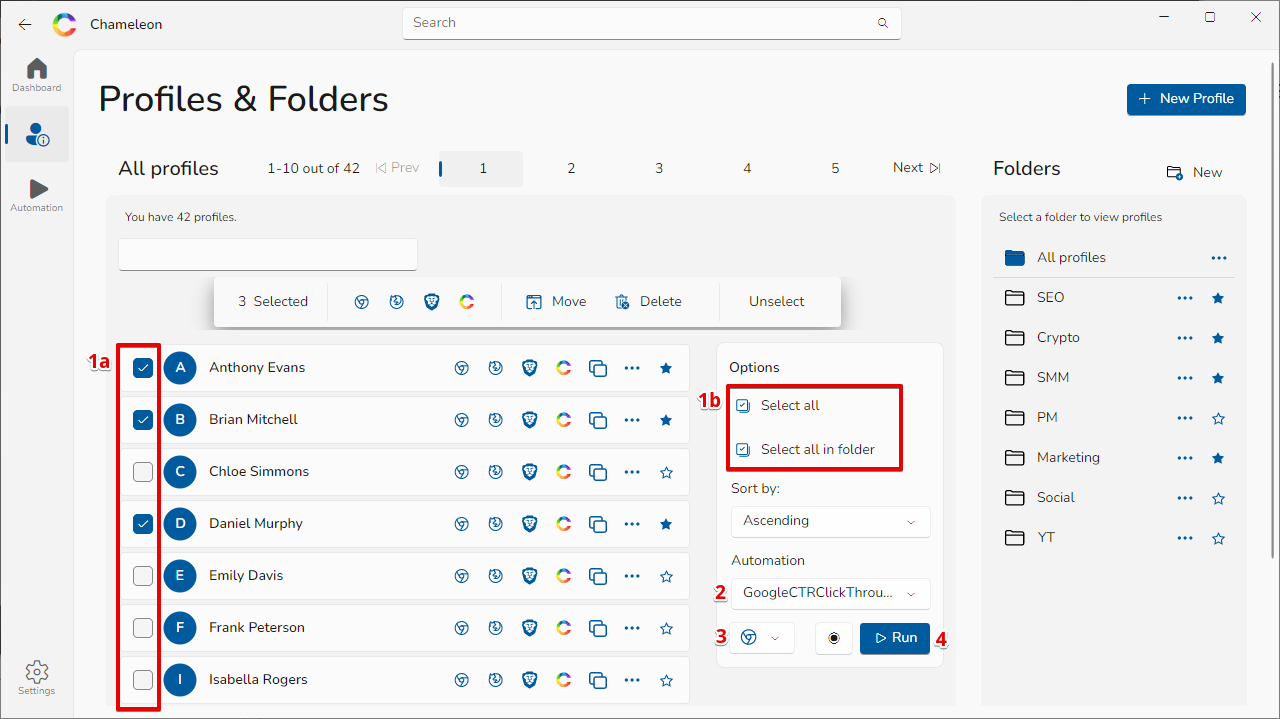1280x719 pixels.
Task: Click the top Search field
Action: click(652, 23)
